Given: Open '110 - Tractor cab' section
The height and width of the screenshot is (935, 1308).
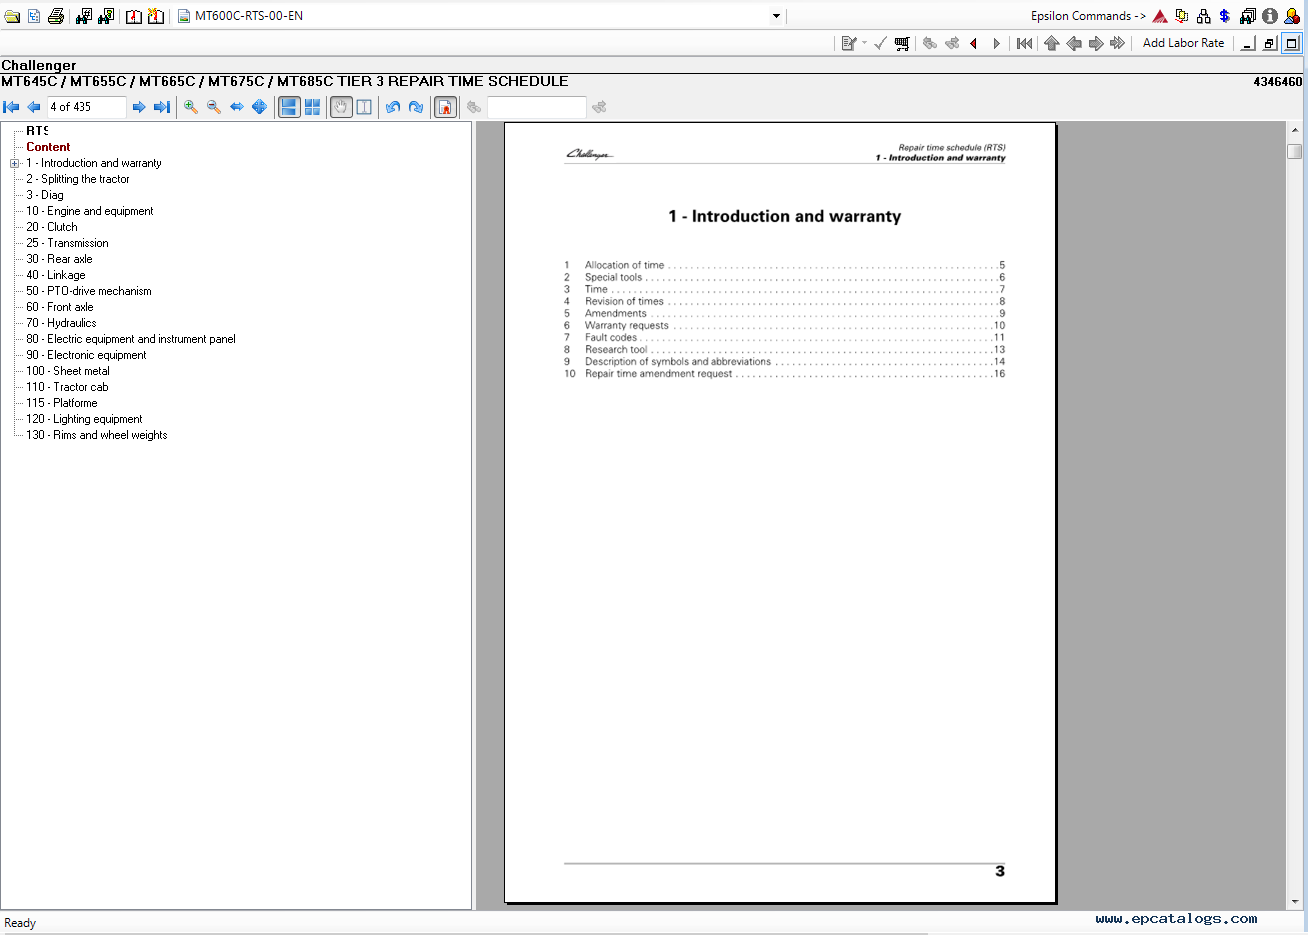Looking at the screenshot, I should coord(67,387).
